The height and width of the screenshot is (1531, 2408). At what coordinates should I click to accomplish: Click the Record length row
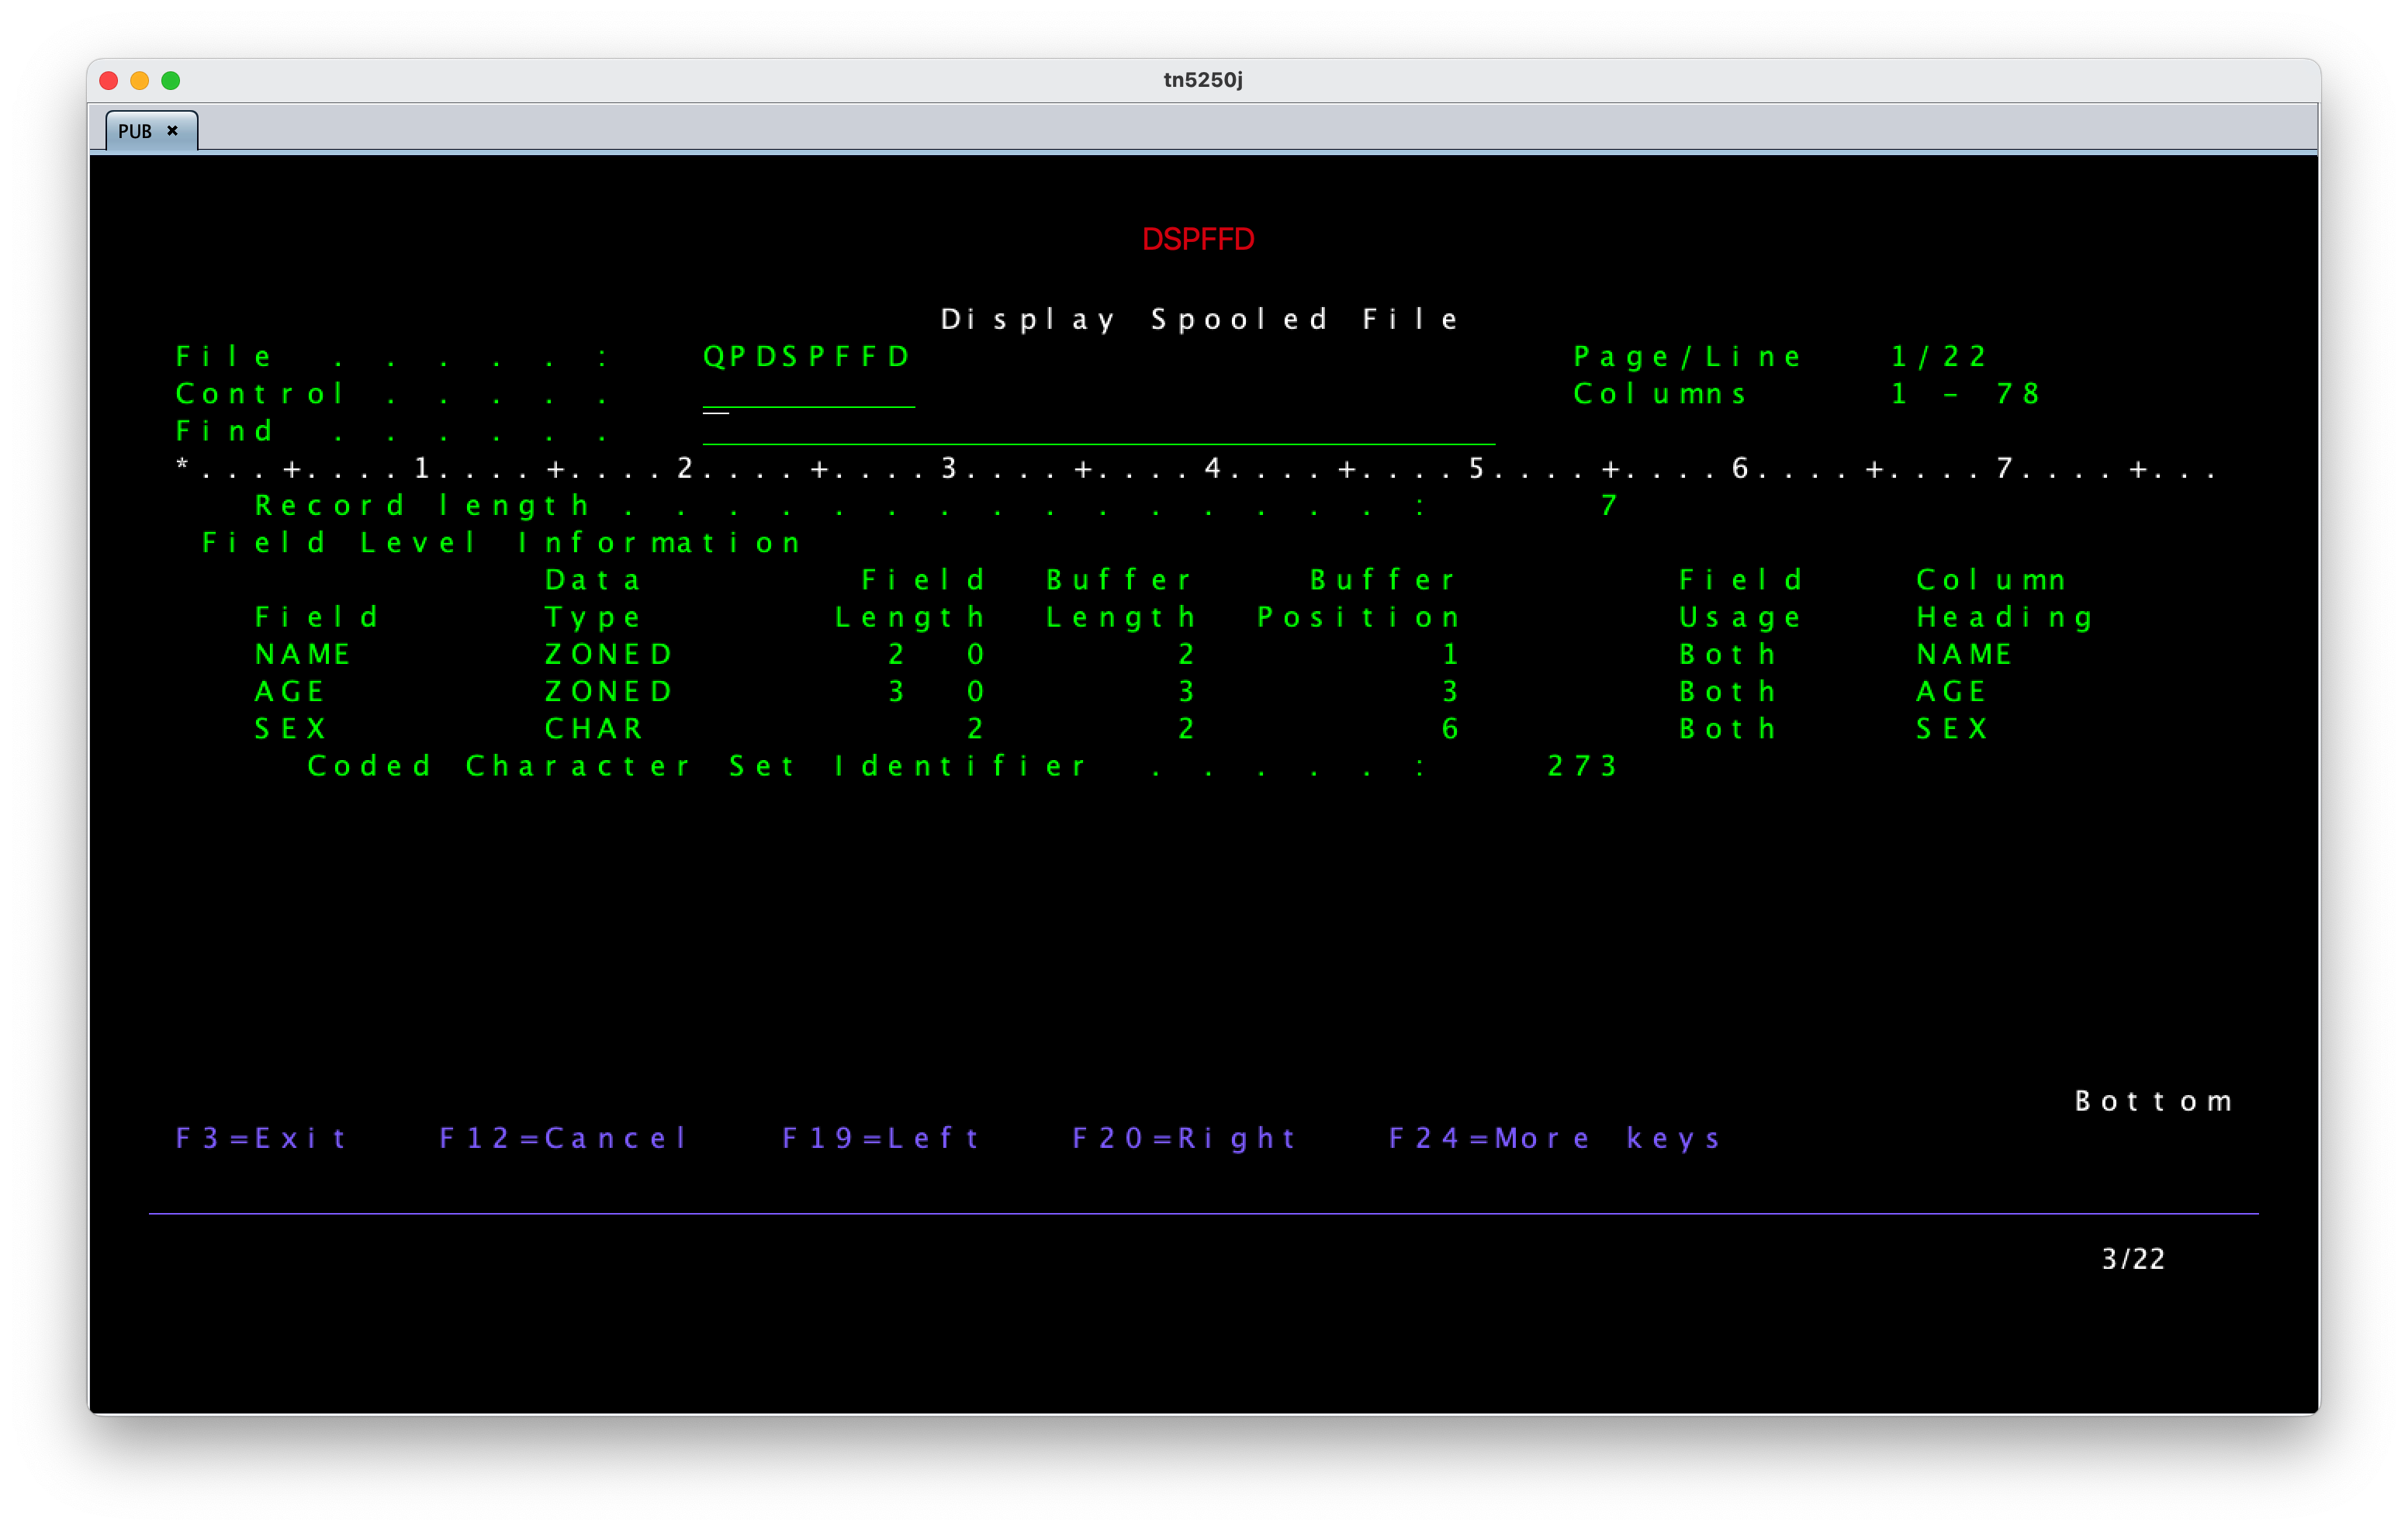936,505
